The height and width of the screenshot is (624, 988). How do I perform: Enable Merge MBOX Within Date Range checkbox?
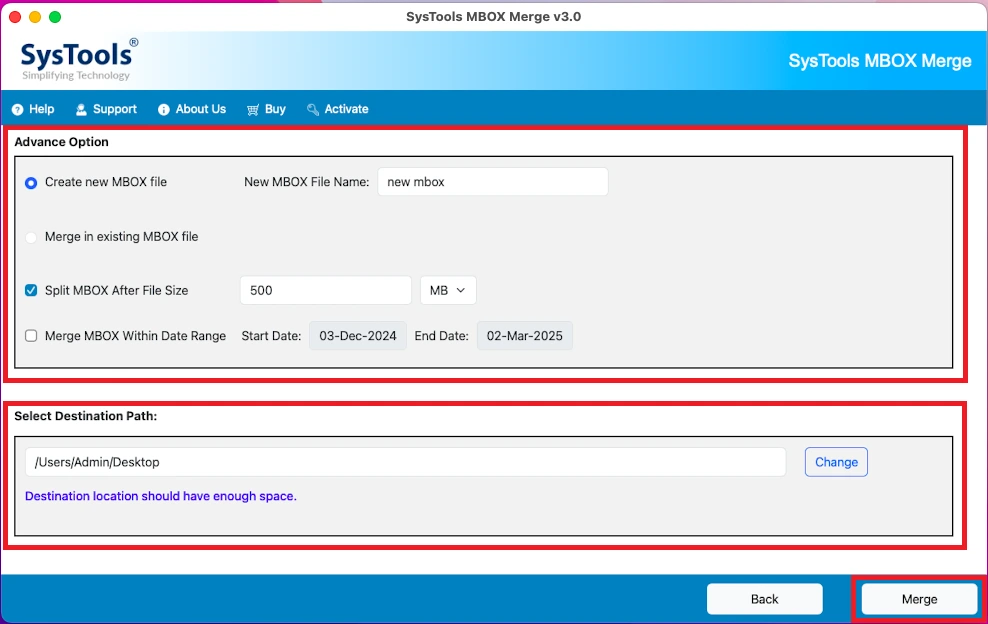31,336
